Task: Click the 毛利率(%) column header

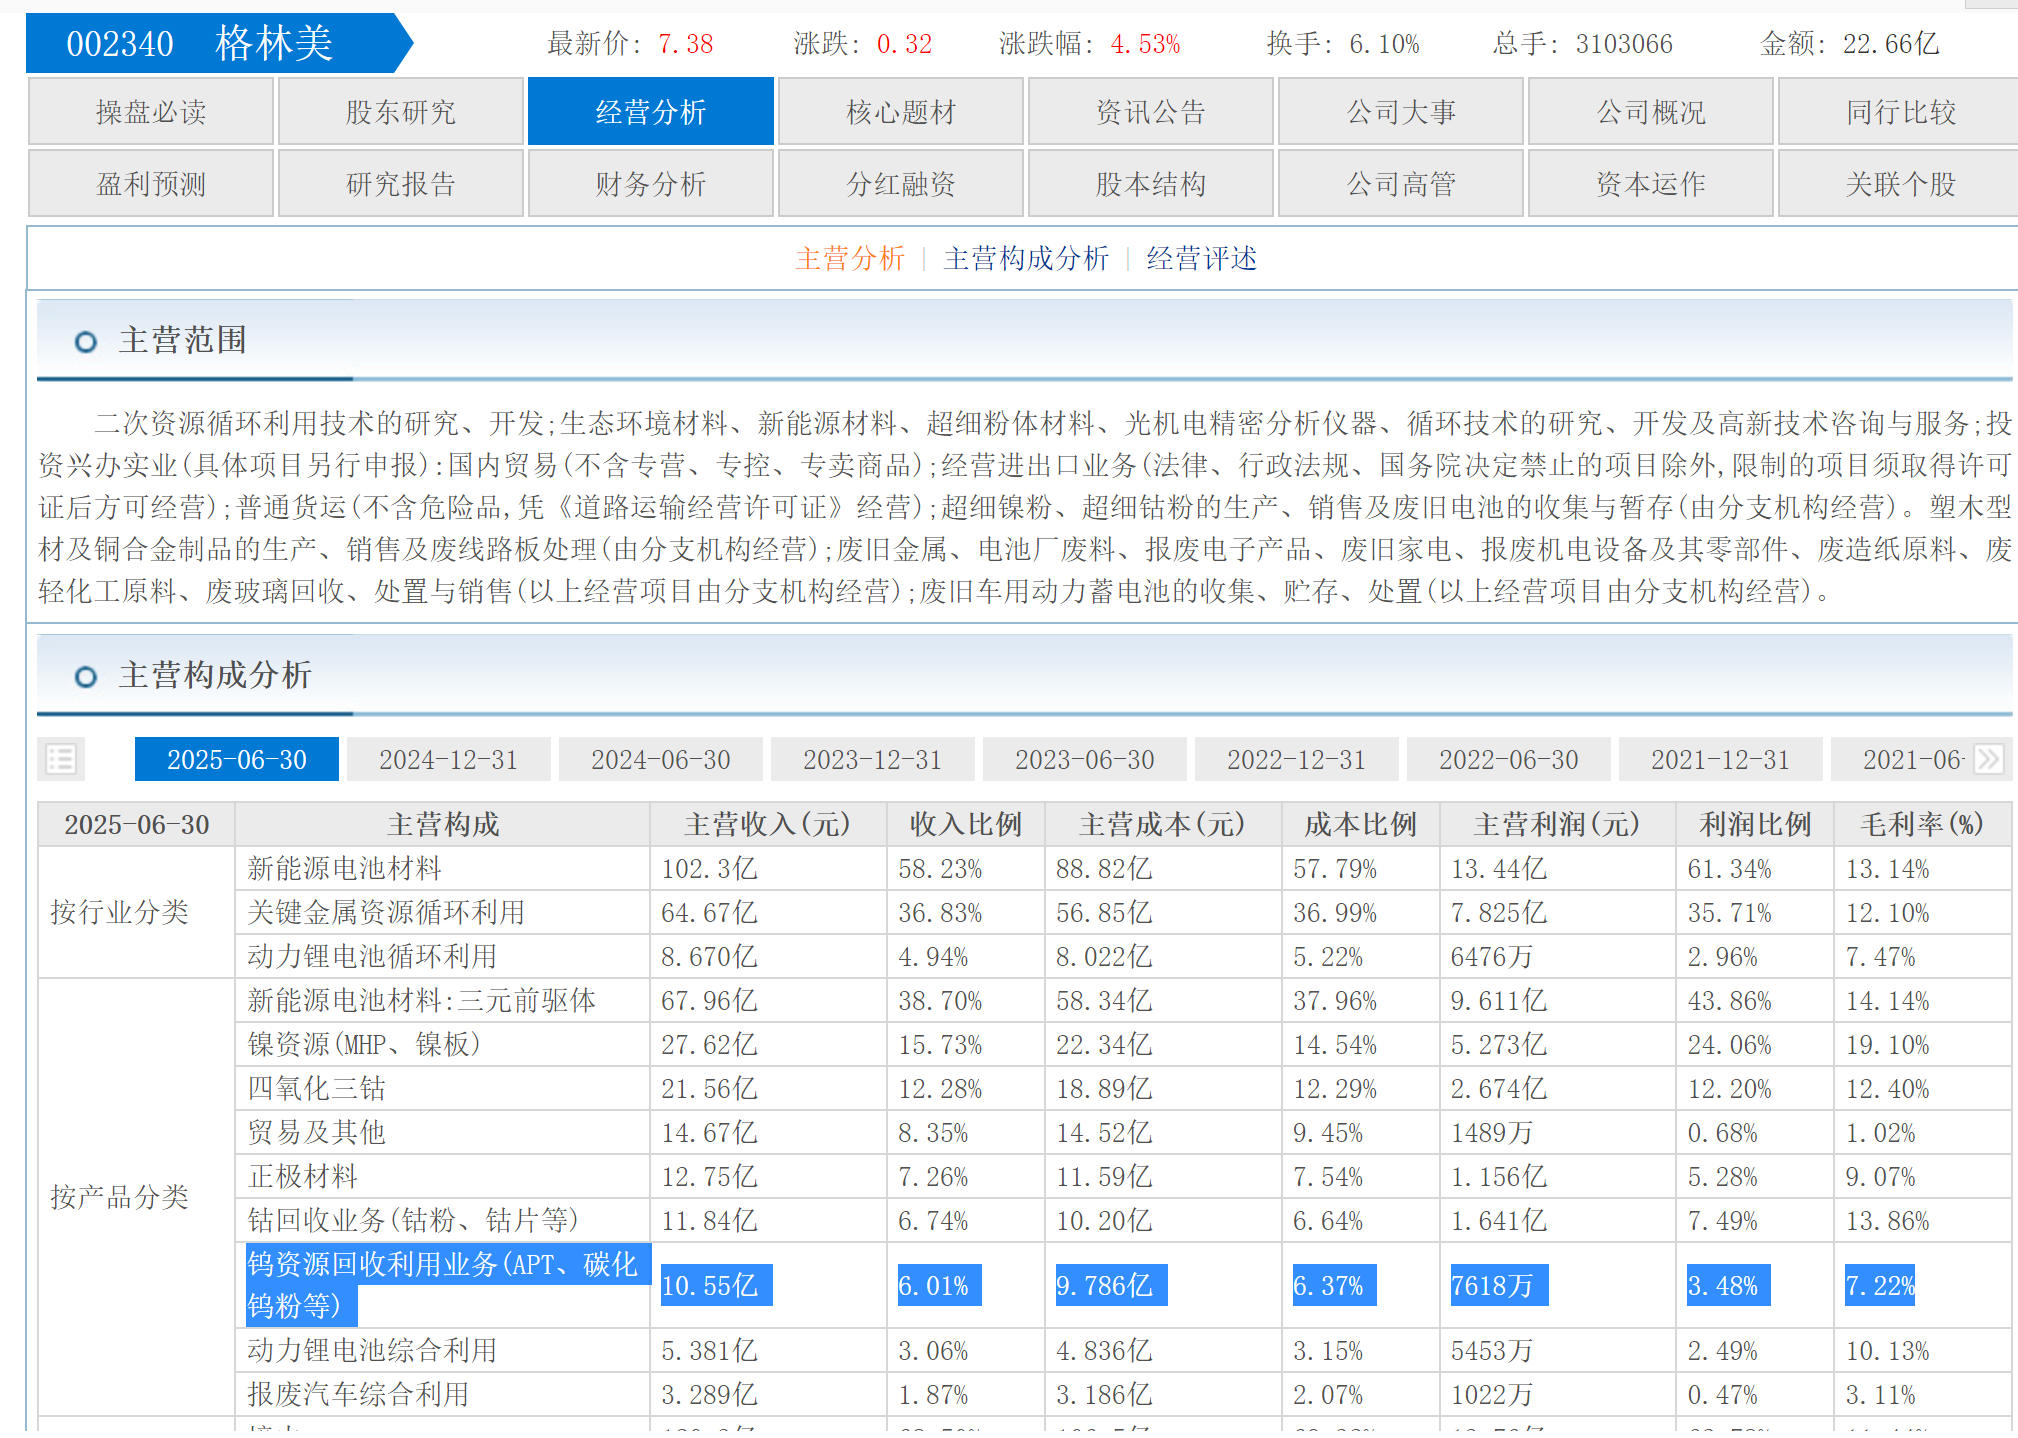Action: [1922, 824]
